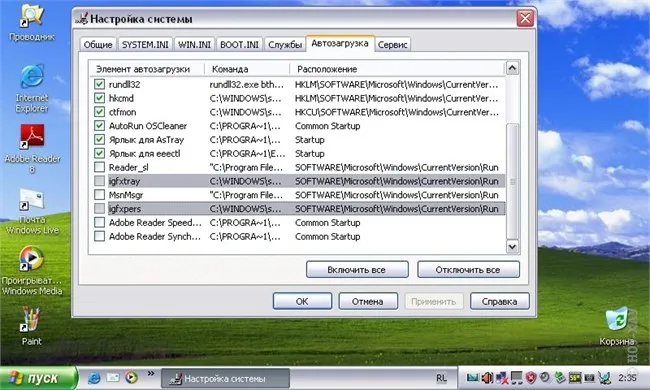
Task: Select the igfxpers row location text
Action: [x=397, y=209]
